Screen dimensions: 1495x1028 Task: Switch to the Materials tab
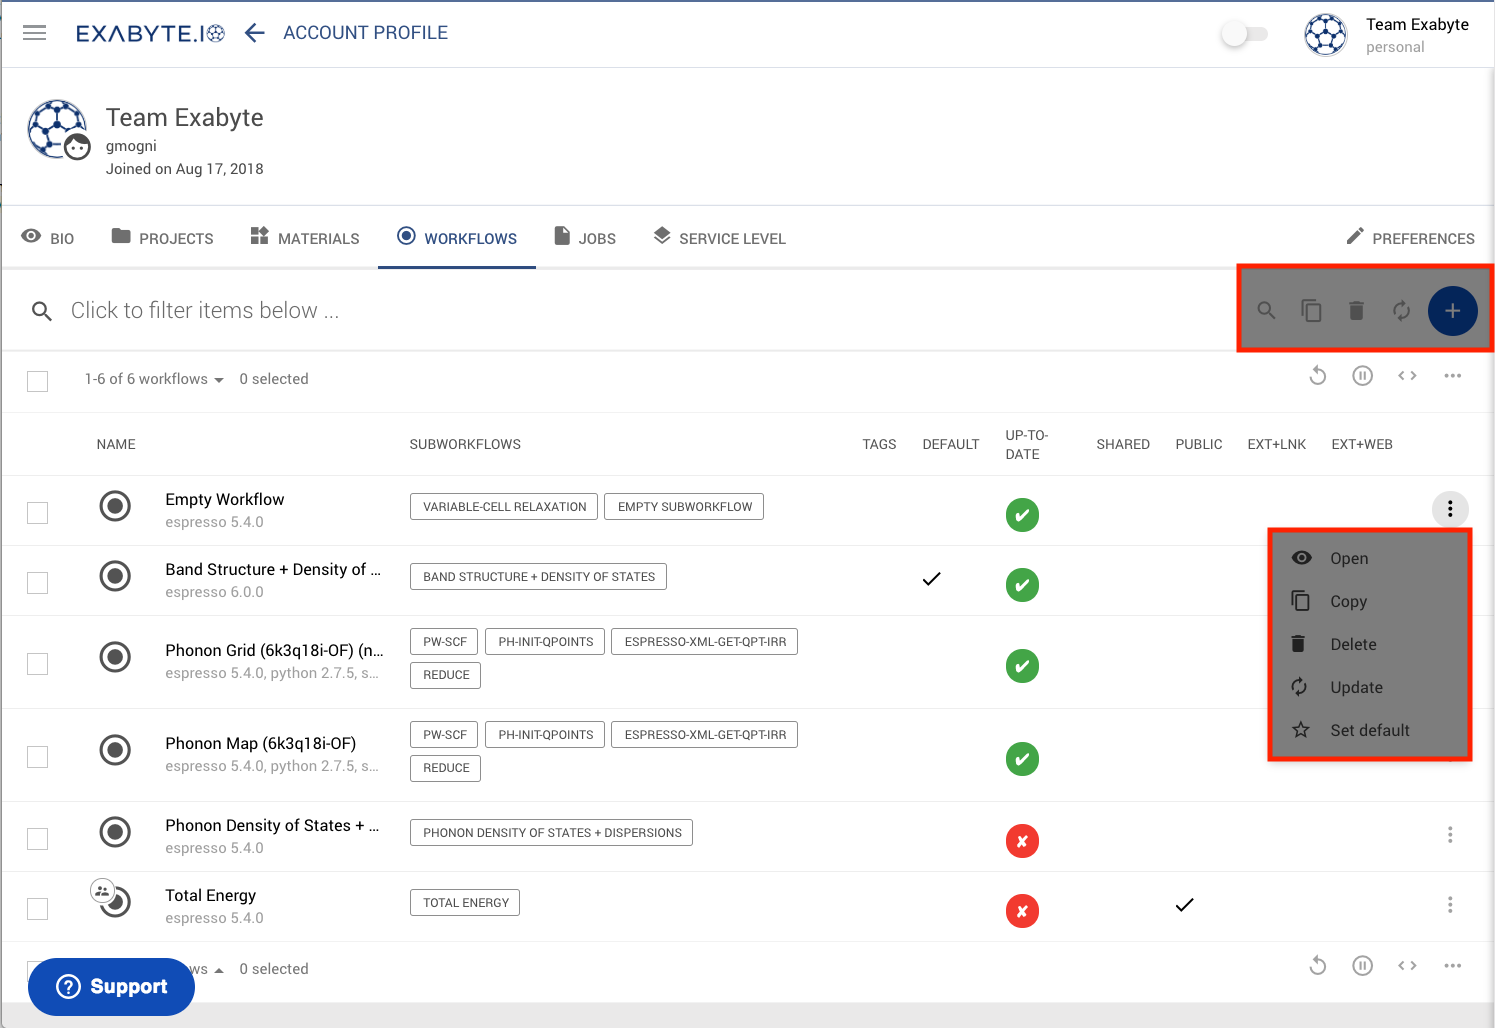click(305, 238)
